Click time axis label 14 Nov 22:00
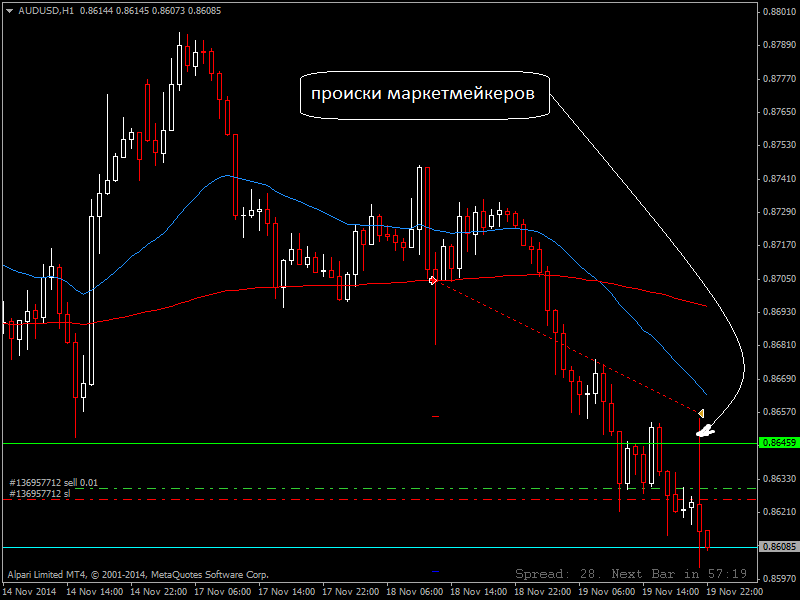The width and height of the screenshot is (800, 600). click(158, 592)
